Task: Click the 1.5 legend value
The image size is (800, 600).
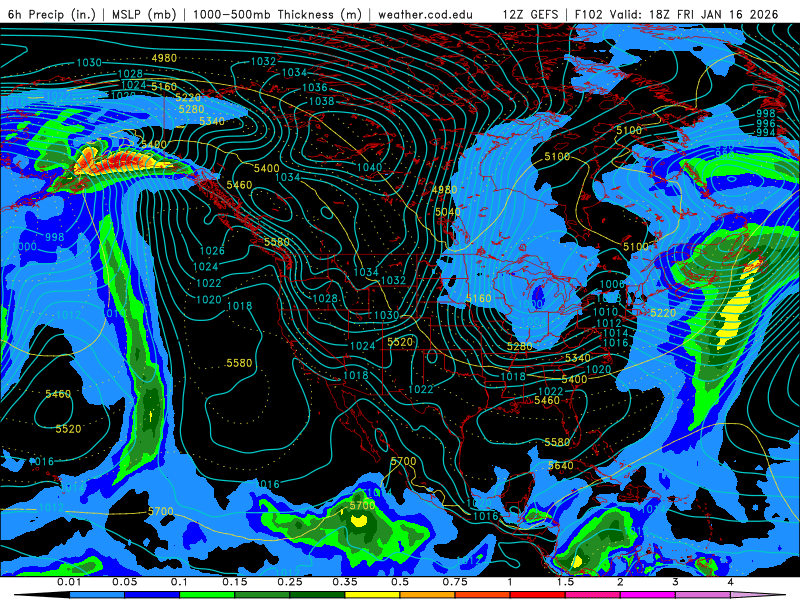Action: tap(565, 582)
